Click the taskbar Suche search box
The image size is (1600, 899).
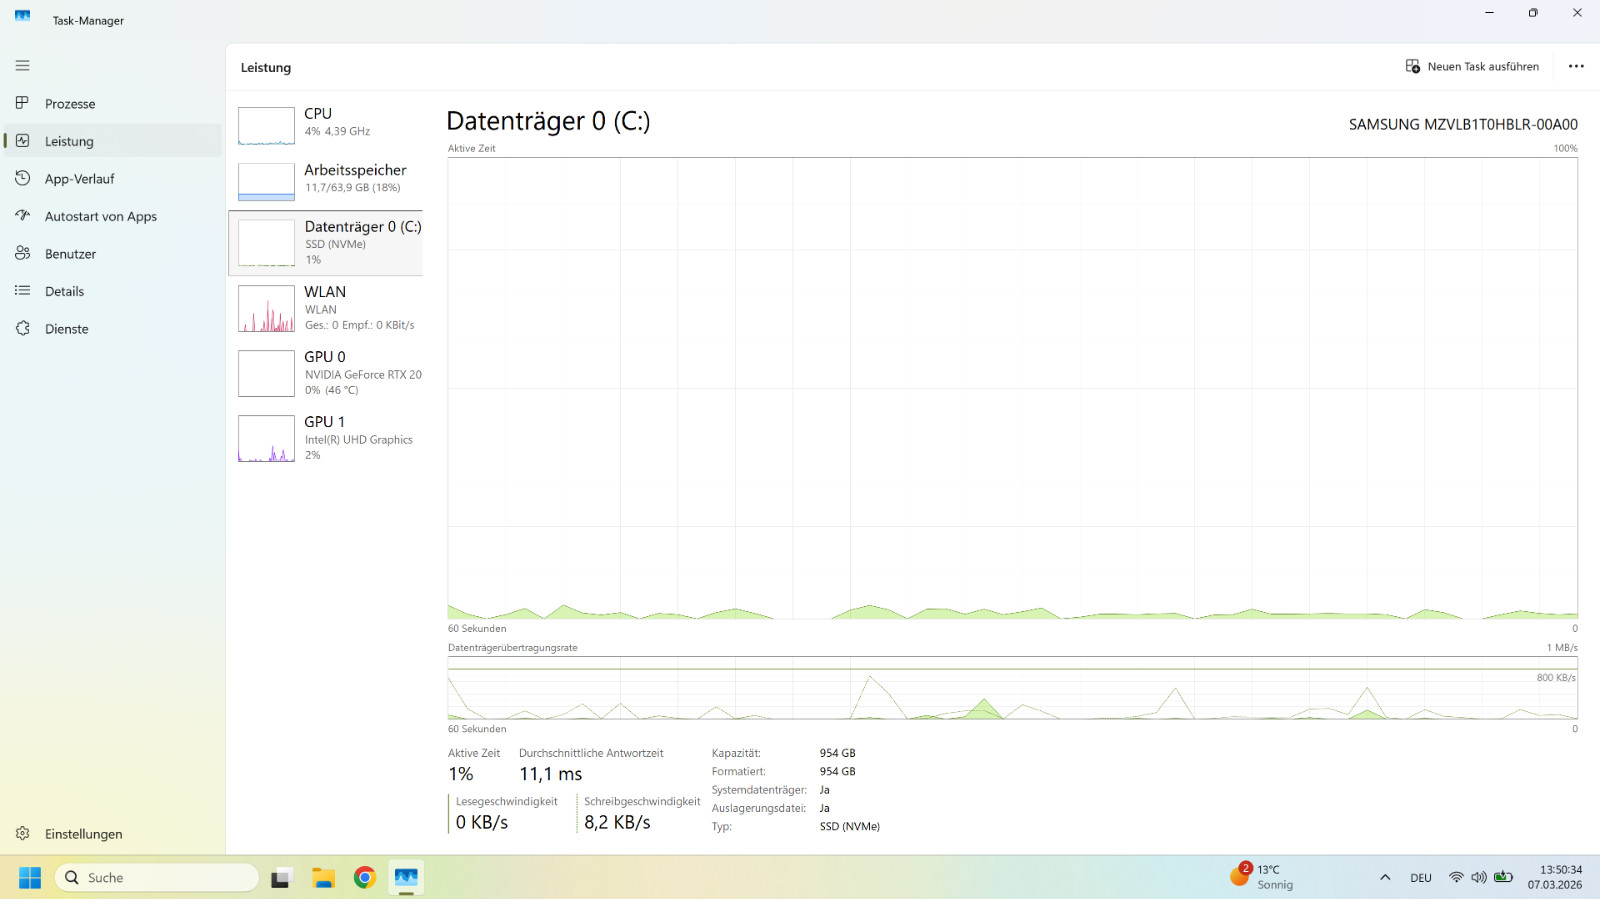click(157, 877)
